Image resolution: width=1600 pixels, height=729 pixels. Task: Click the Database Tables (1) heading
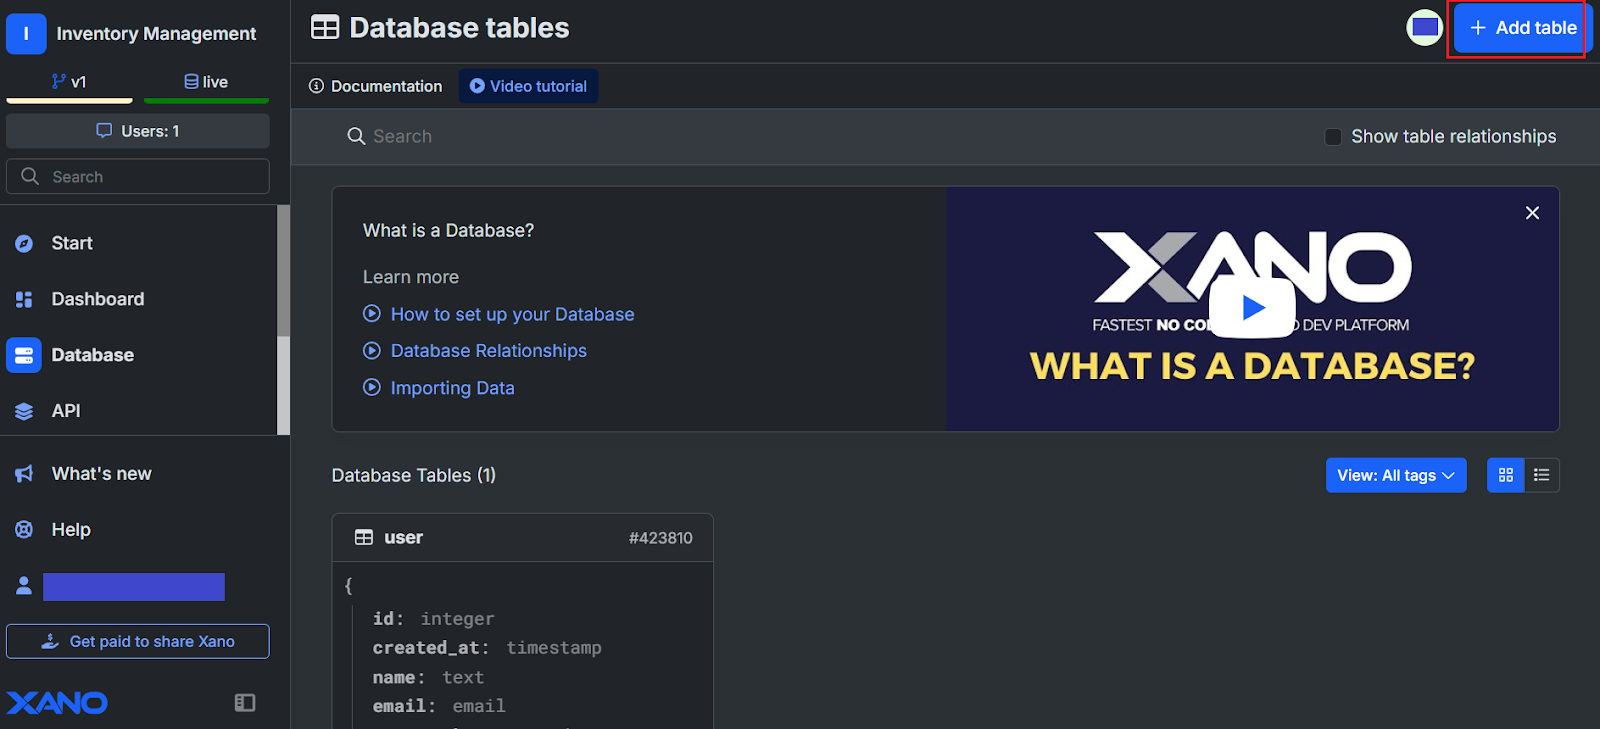click(x=413, y=475)
